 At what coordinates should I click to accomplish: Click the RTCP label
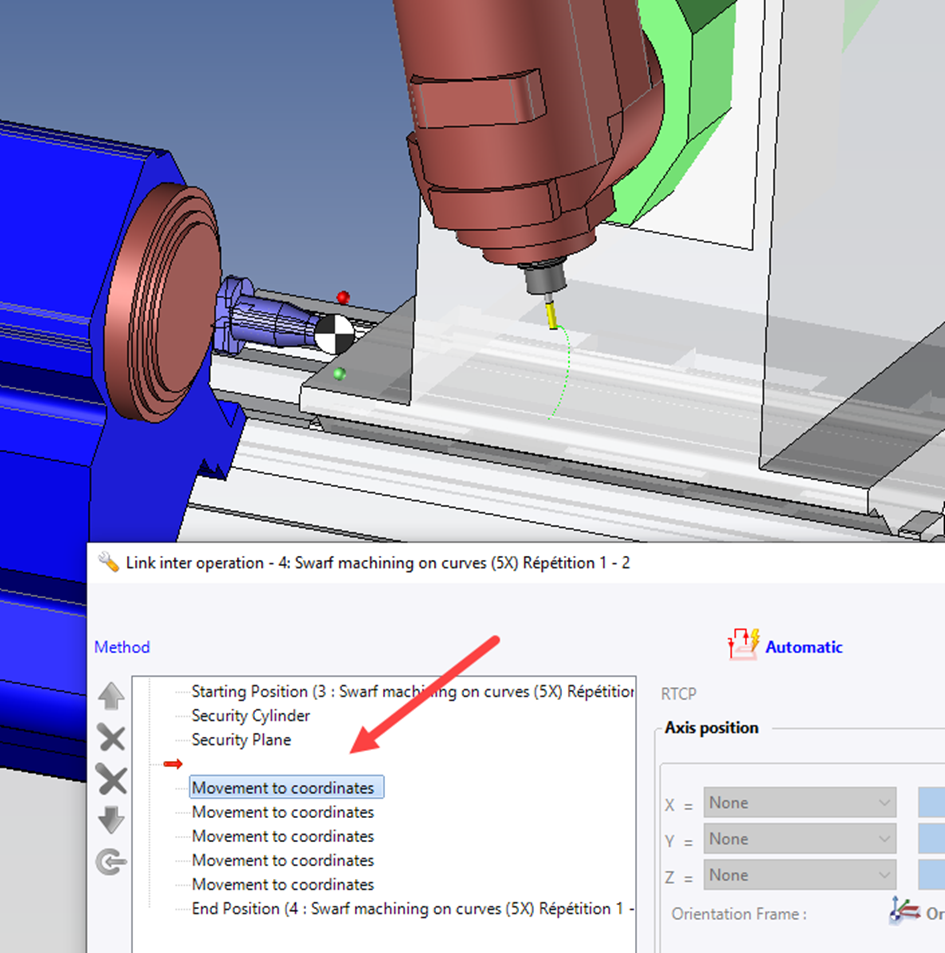point(678,693)
